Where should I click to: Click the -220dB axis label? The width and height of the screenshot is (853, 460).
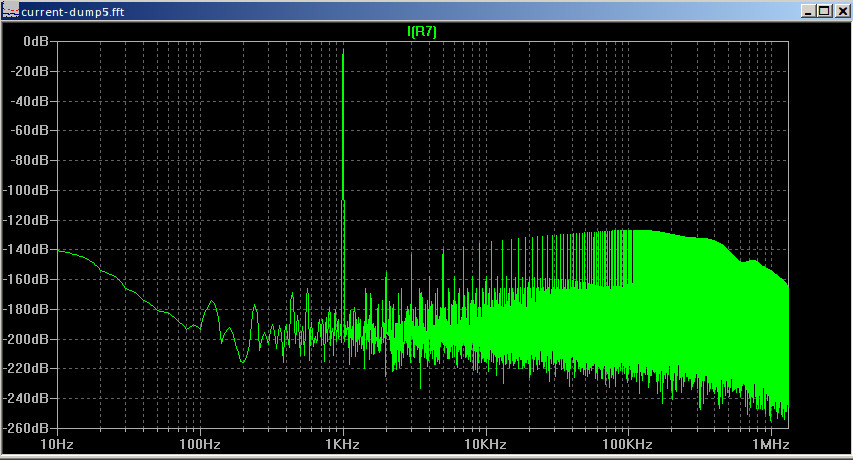tap(26, 369)
